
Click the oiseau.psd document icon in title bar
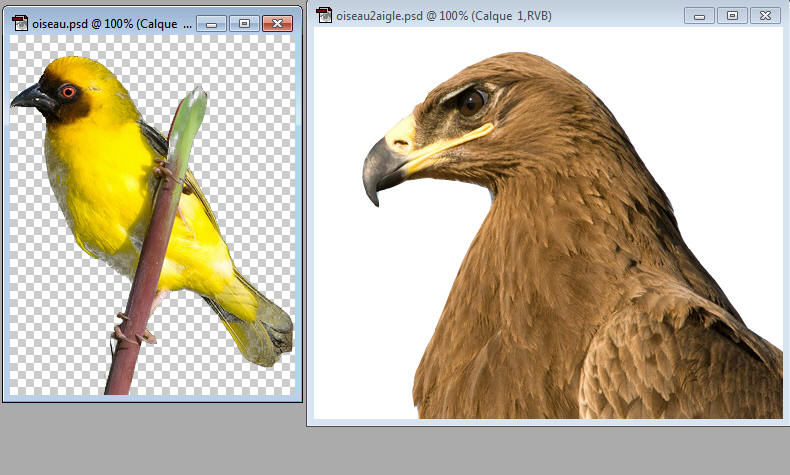[x=20, y=23]
